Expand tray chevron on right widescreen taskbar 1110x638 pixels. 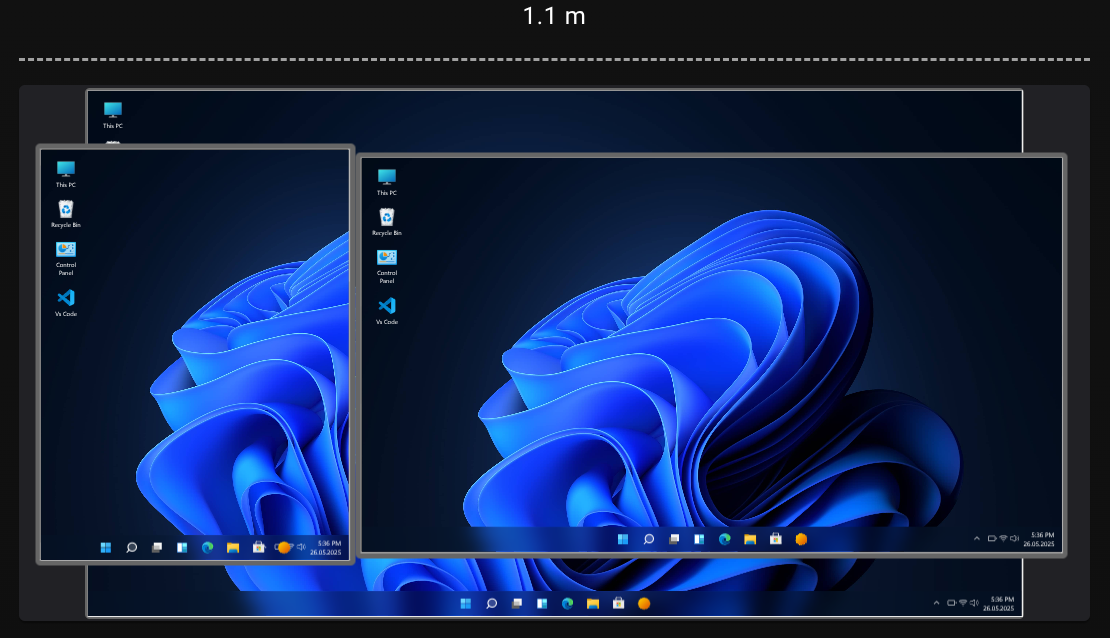tap(977, 539)
